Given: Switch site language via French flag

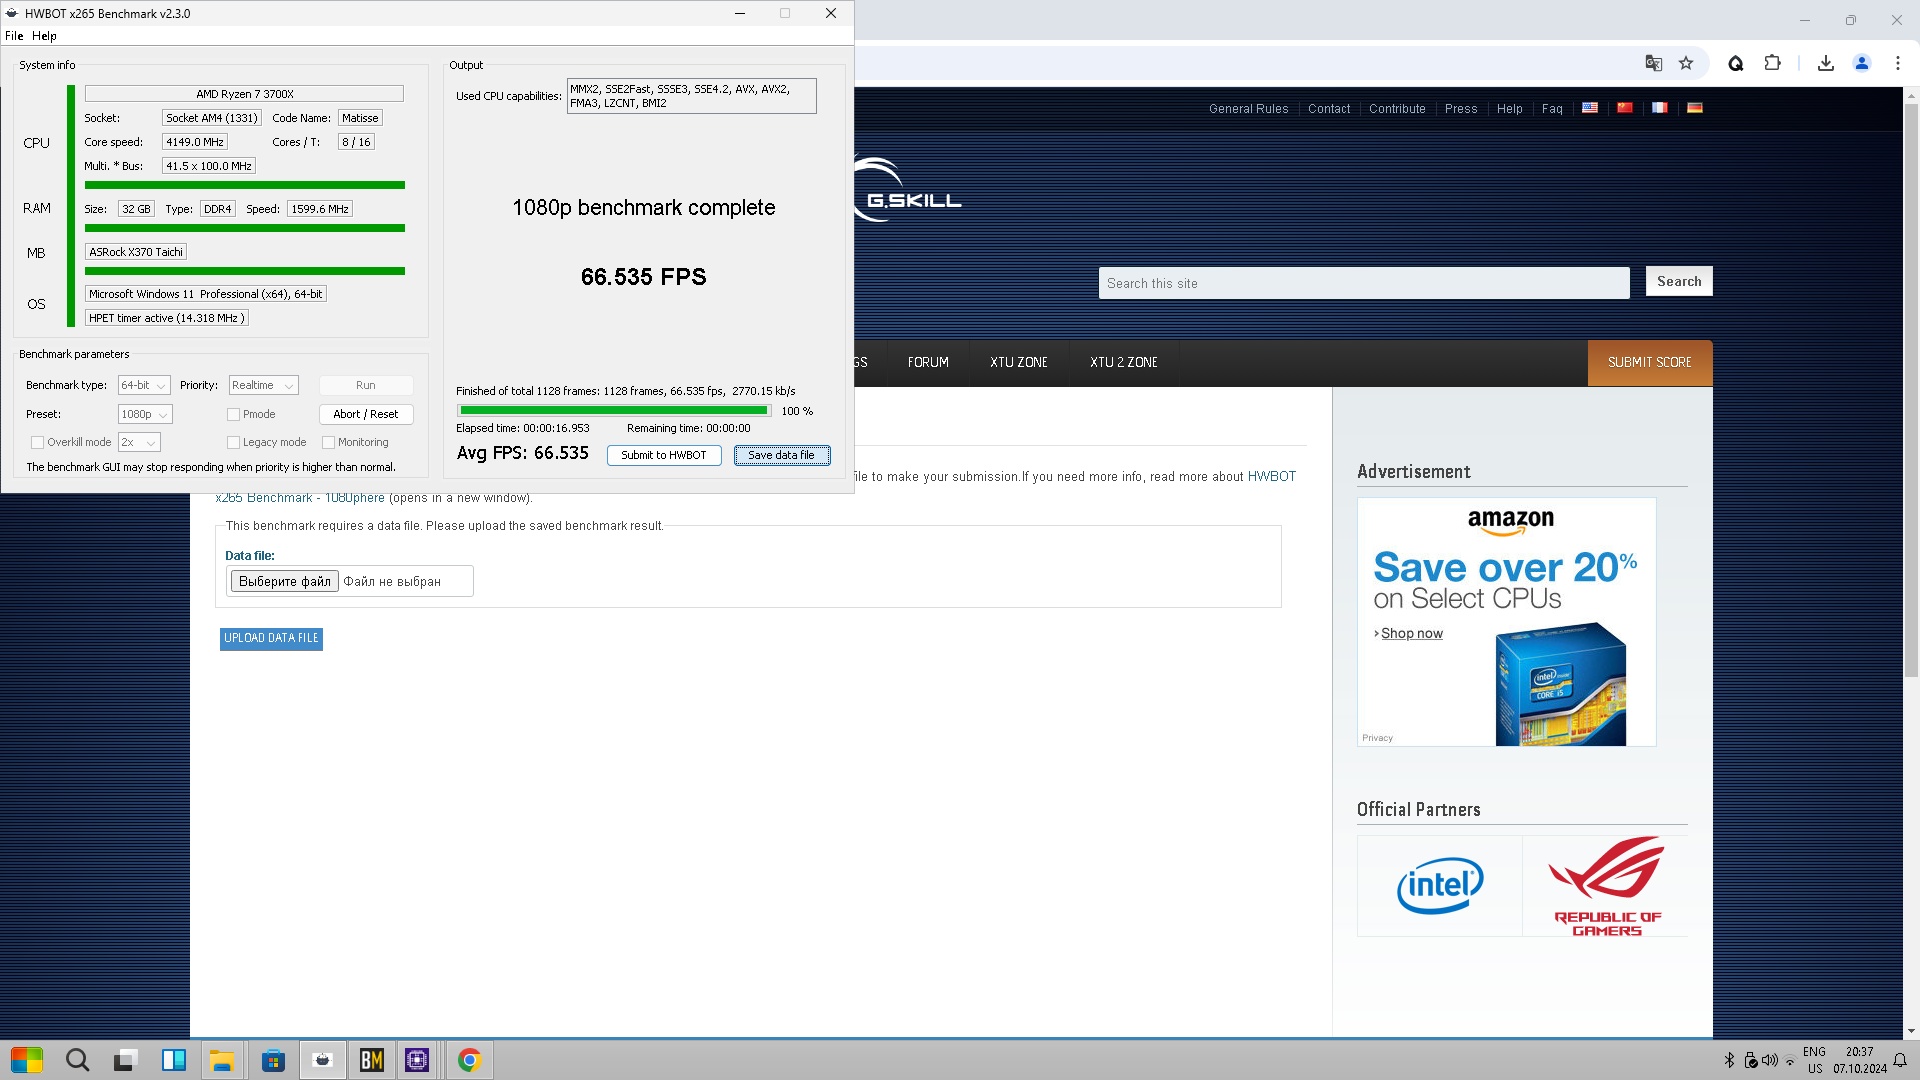Looking at the screenshot, I should coord(1660,108).
